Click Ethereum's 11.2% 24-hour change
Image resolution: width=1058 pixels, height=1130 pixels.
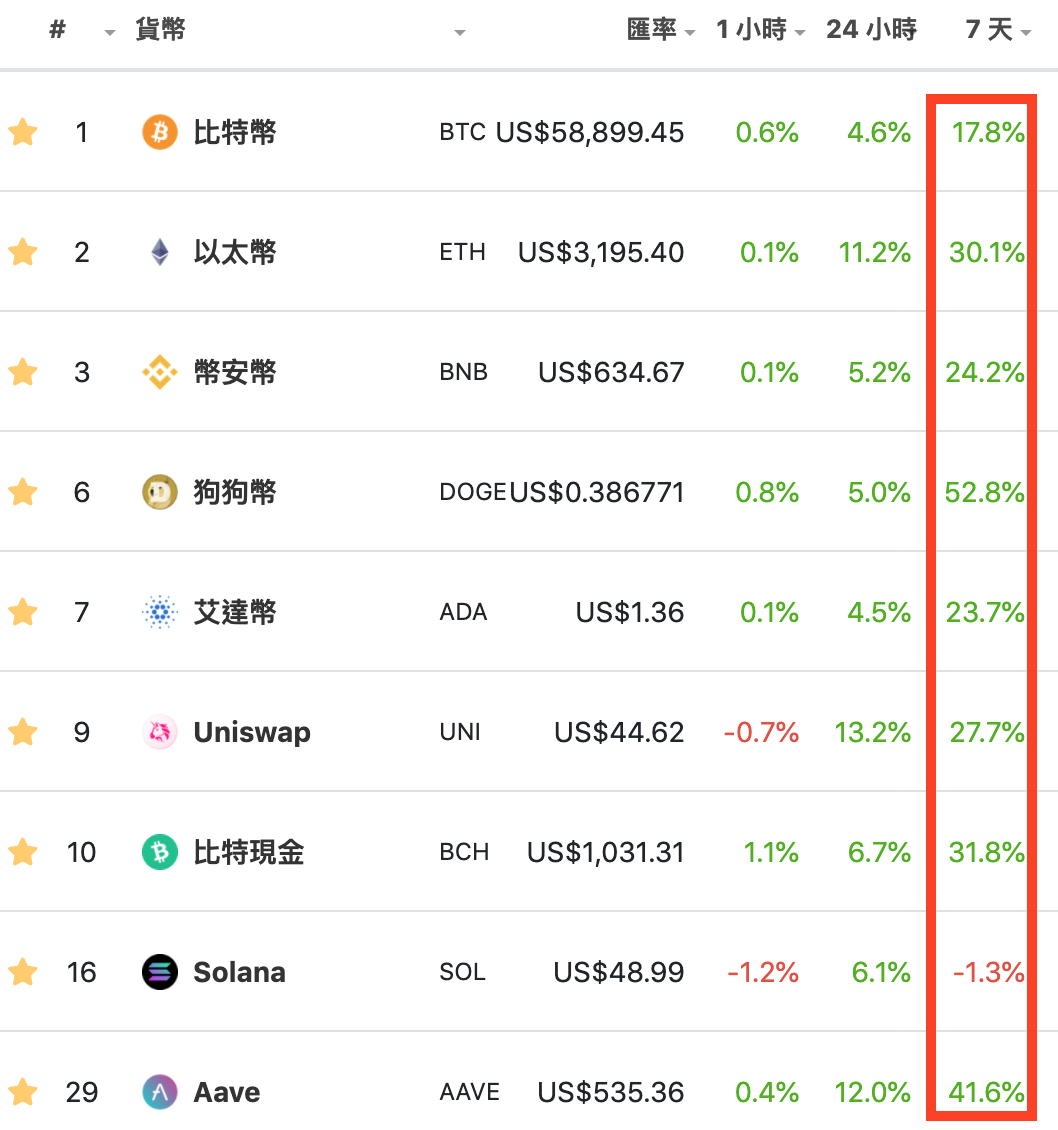click(875, 253)
